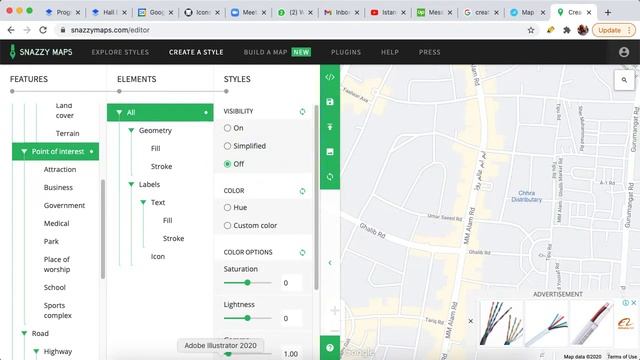Reset the Color section
The image size is (640, 360).
(x=302, y=191)
